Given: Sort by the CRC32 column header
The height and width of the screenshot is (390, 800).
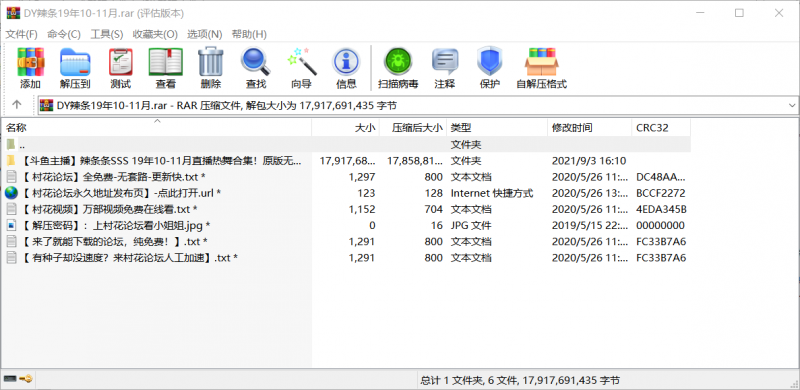Looking at the screenshot, I should point(661,128).
